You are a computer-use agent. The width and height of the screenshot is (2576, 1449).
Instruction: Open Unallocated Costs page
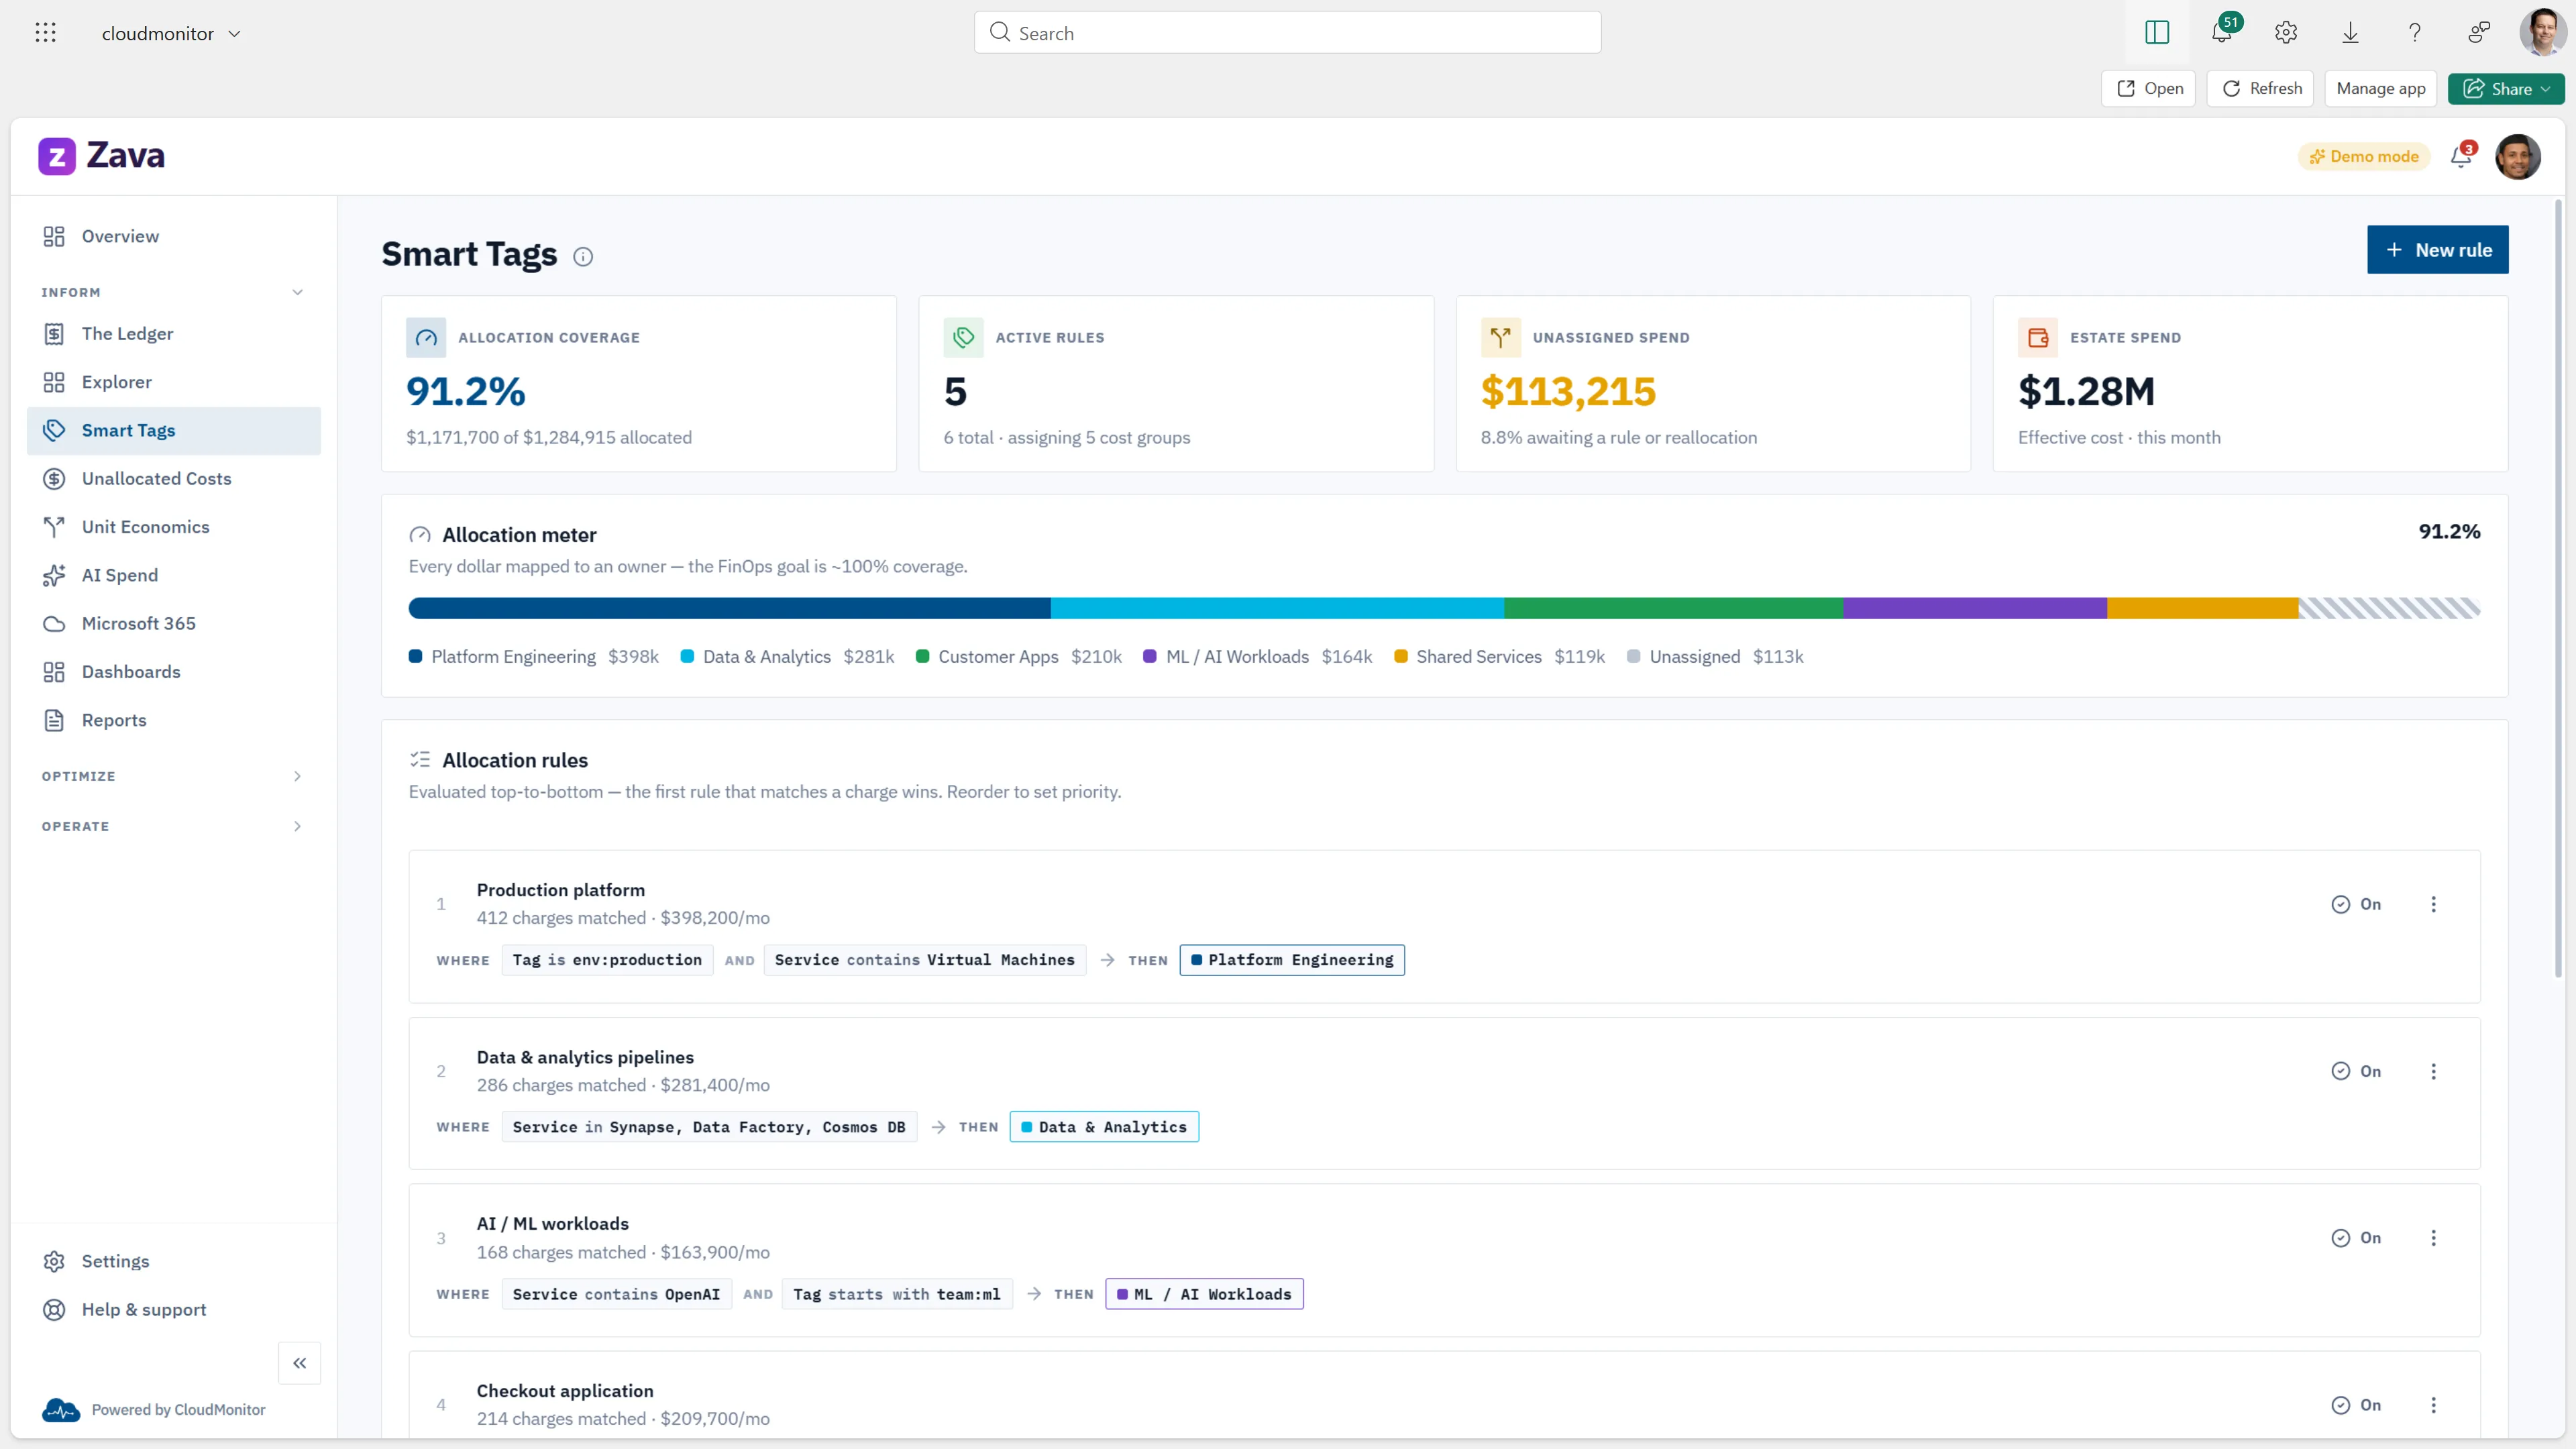click(174, 479)
